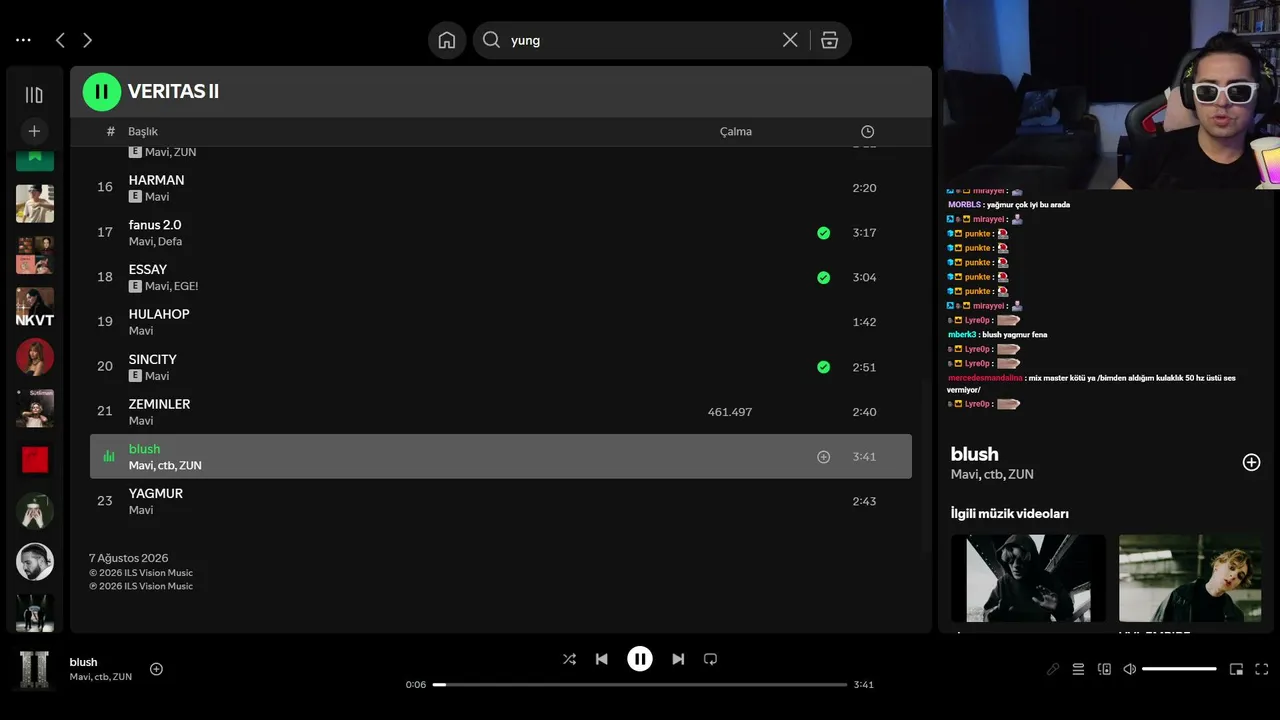
Task: Select the HULAHOP track title
Action: pos(159,314)
